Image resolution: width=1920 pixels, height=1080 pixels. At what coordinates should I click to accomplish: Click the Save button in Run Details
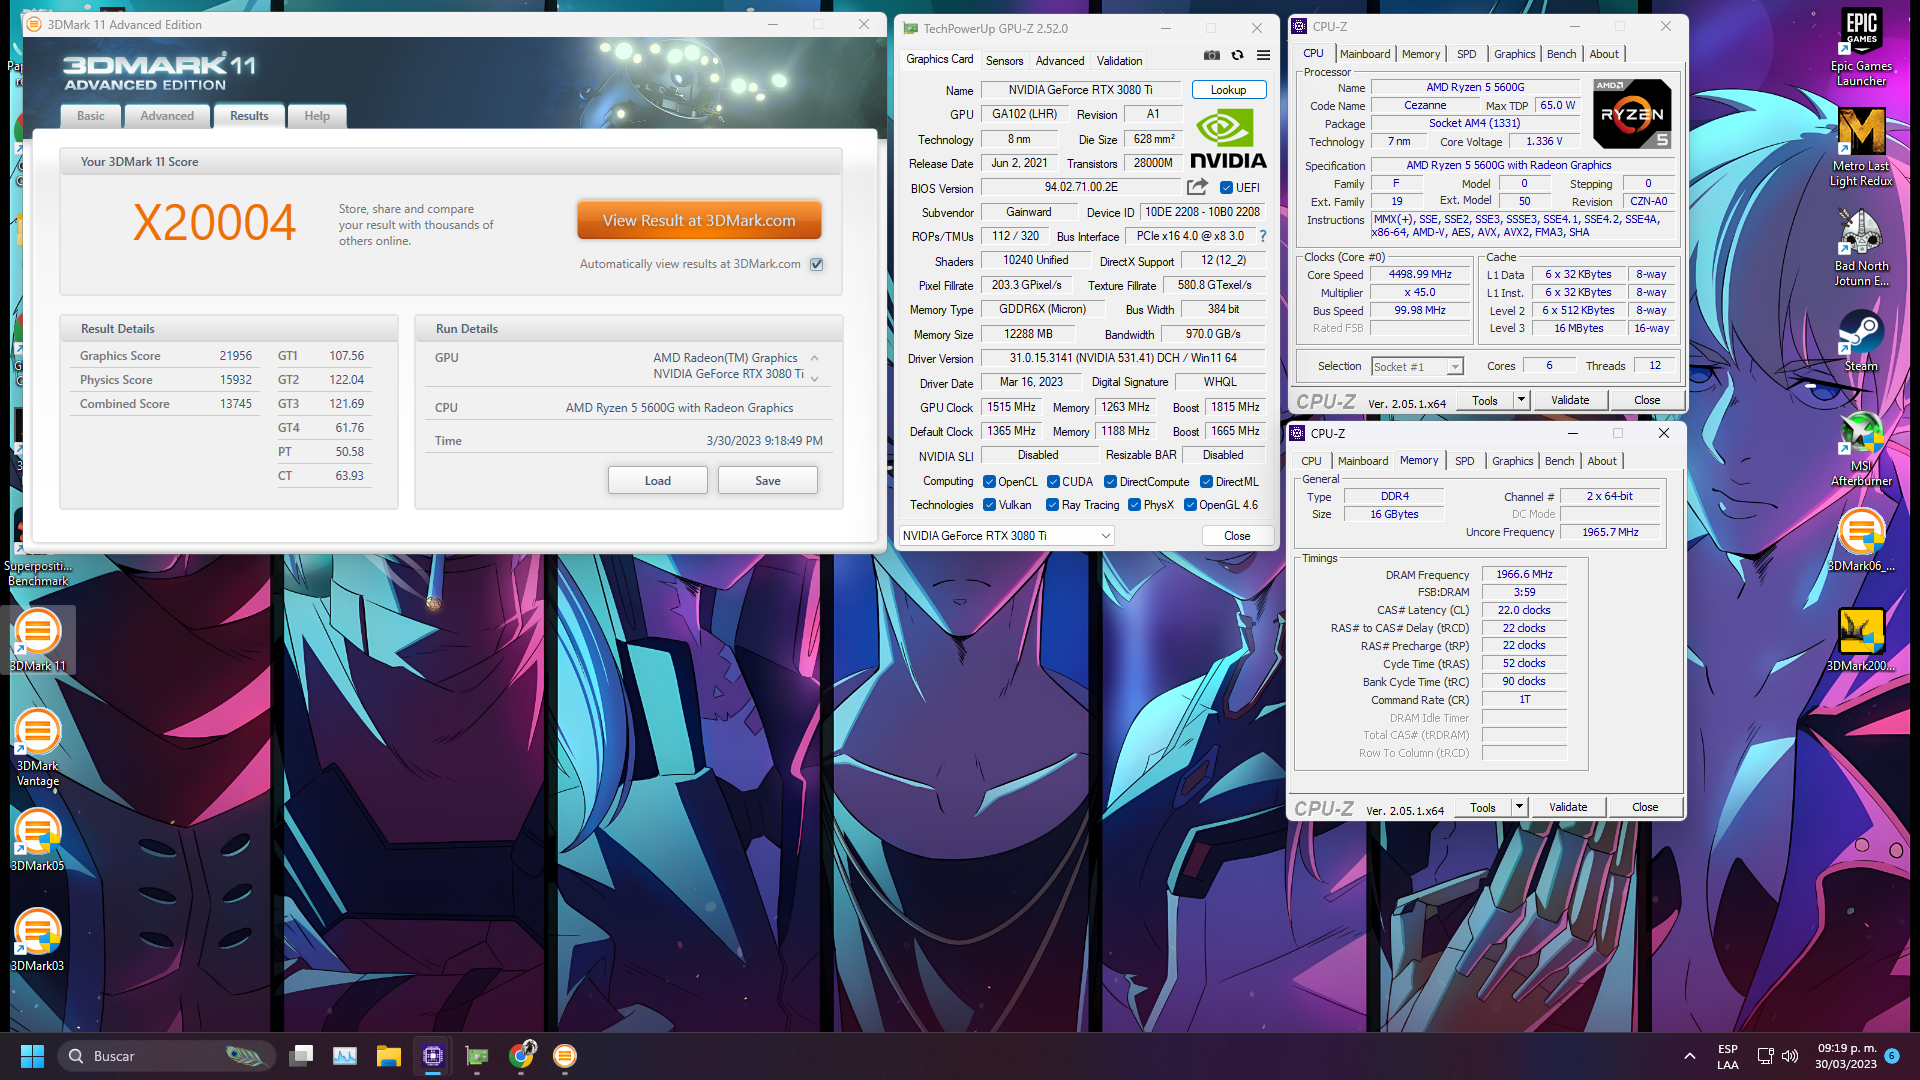point(768,481)
